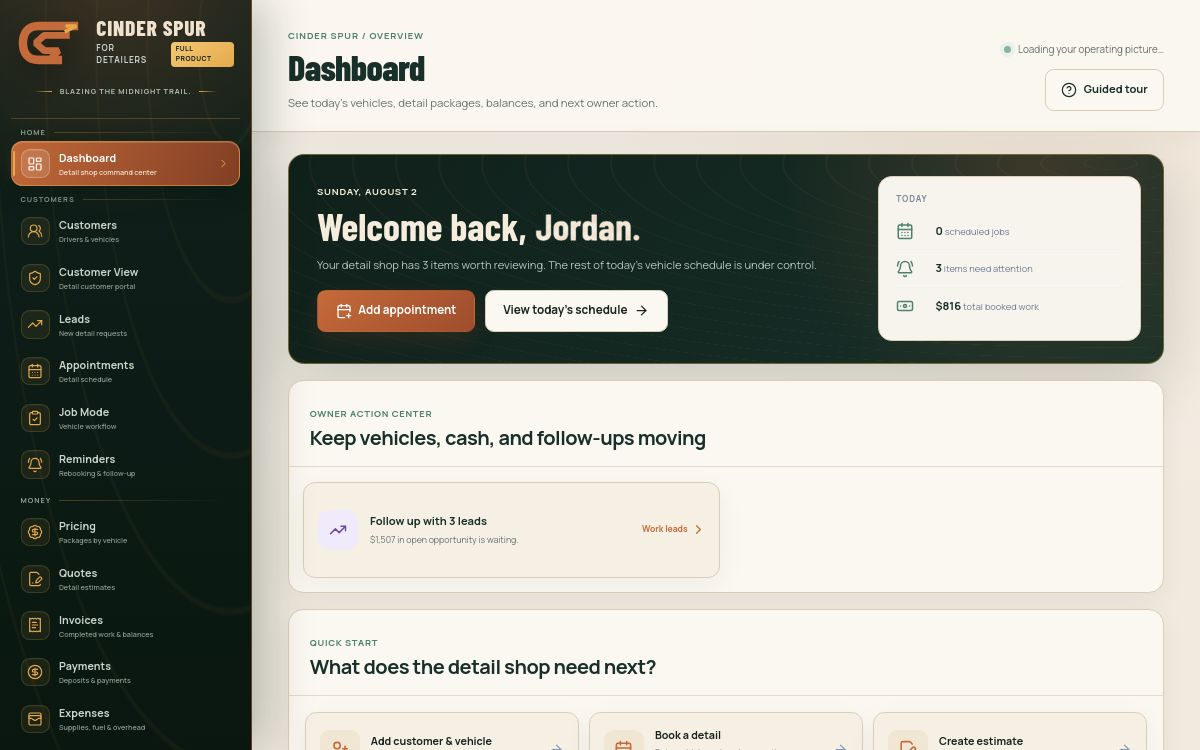Click View today's schedule button
1200x750 pixels.
point(576,311)
